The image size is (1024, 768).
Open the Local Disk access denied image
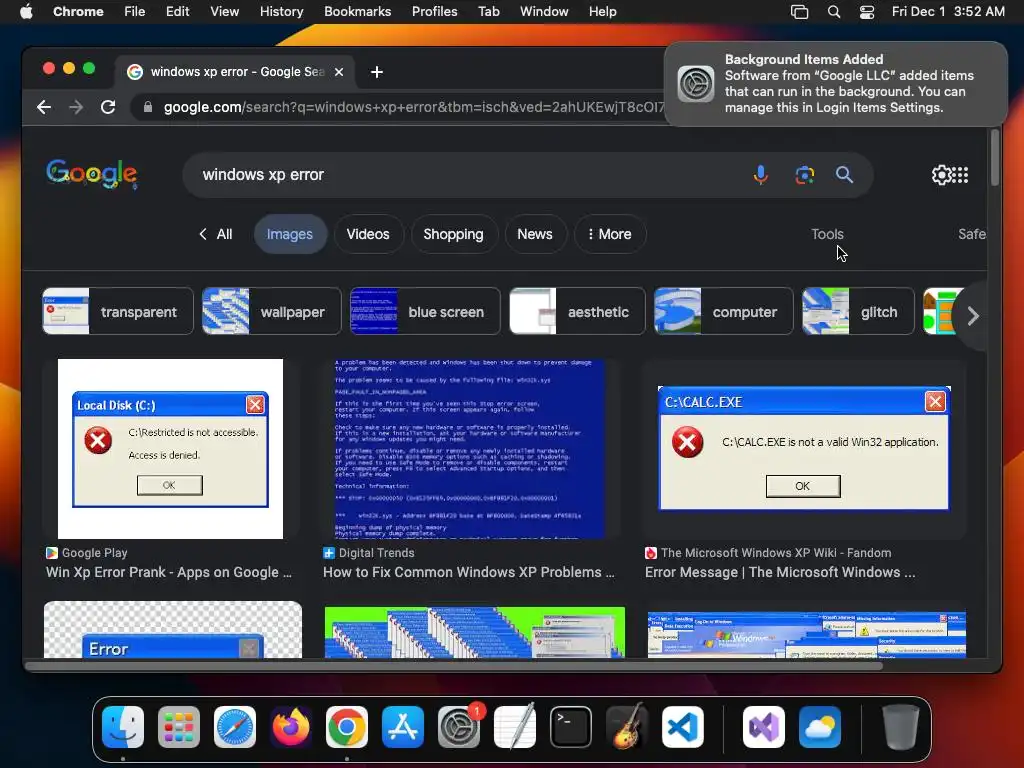[x=170, y=449]
